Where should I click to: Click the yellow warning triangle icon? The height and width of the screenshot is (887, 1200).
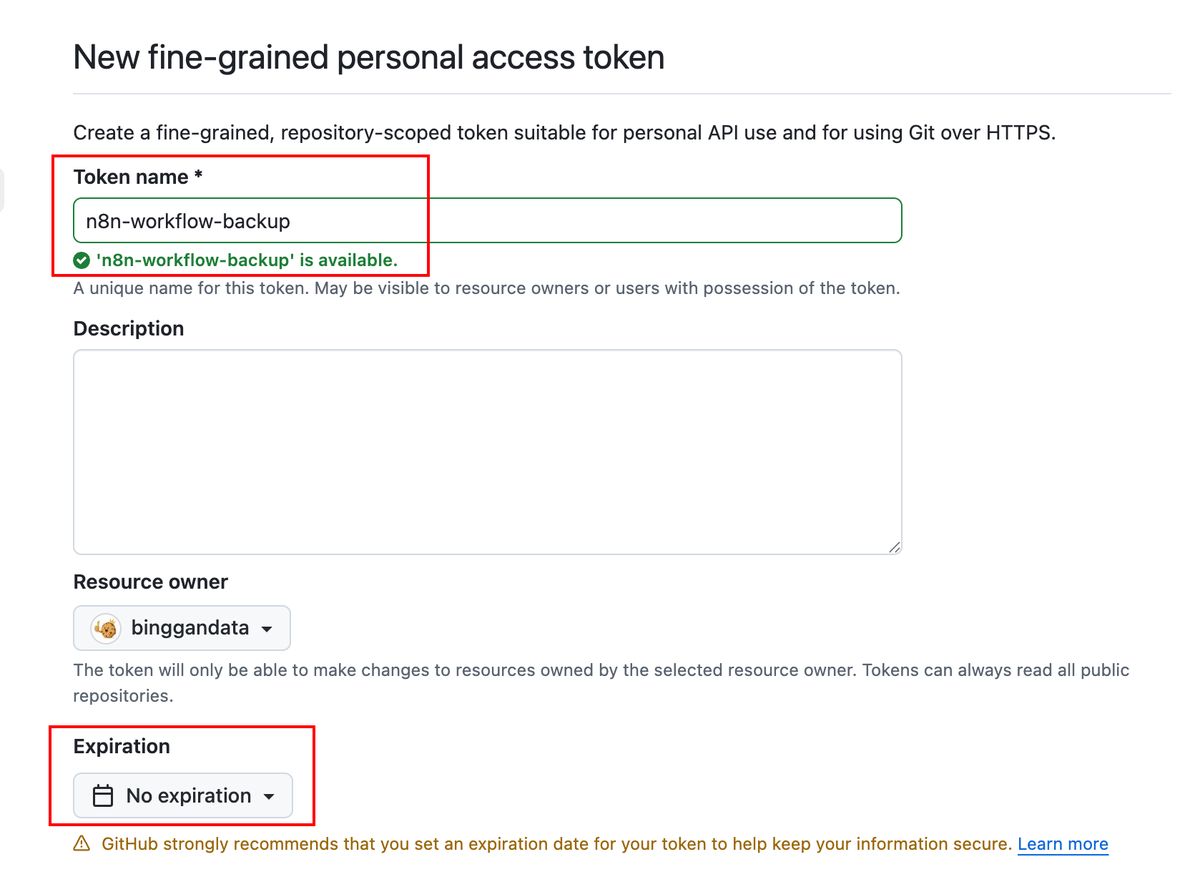(82, 844)
